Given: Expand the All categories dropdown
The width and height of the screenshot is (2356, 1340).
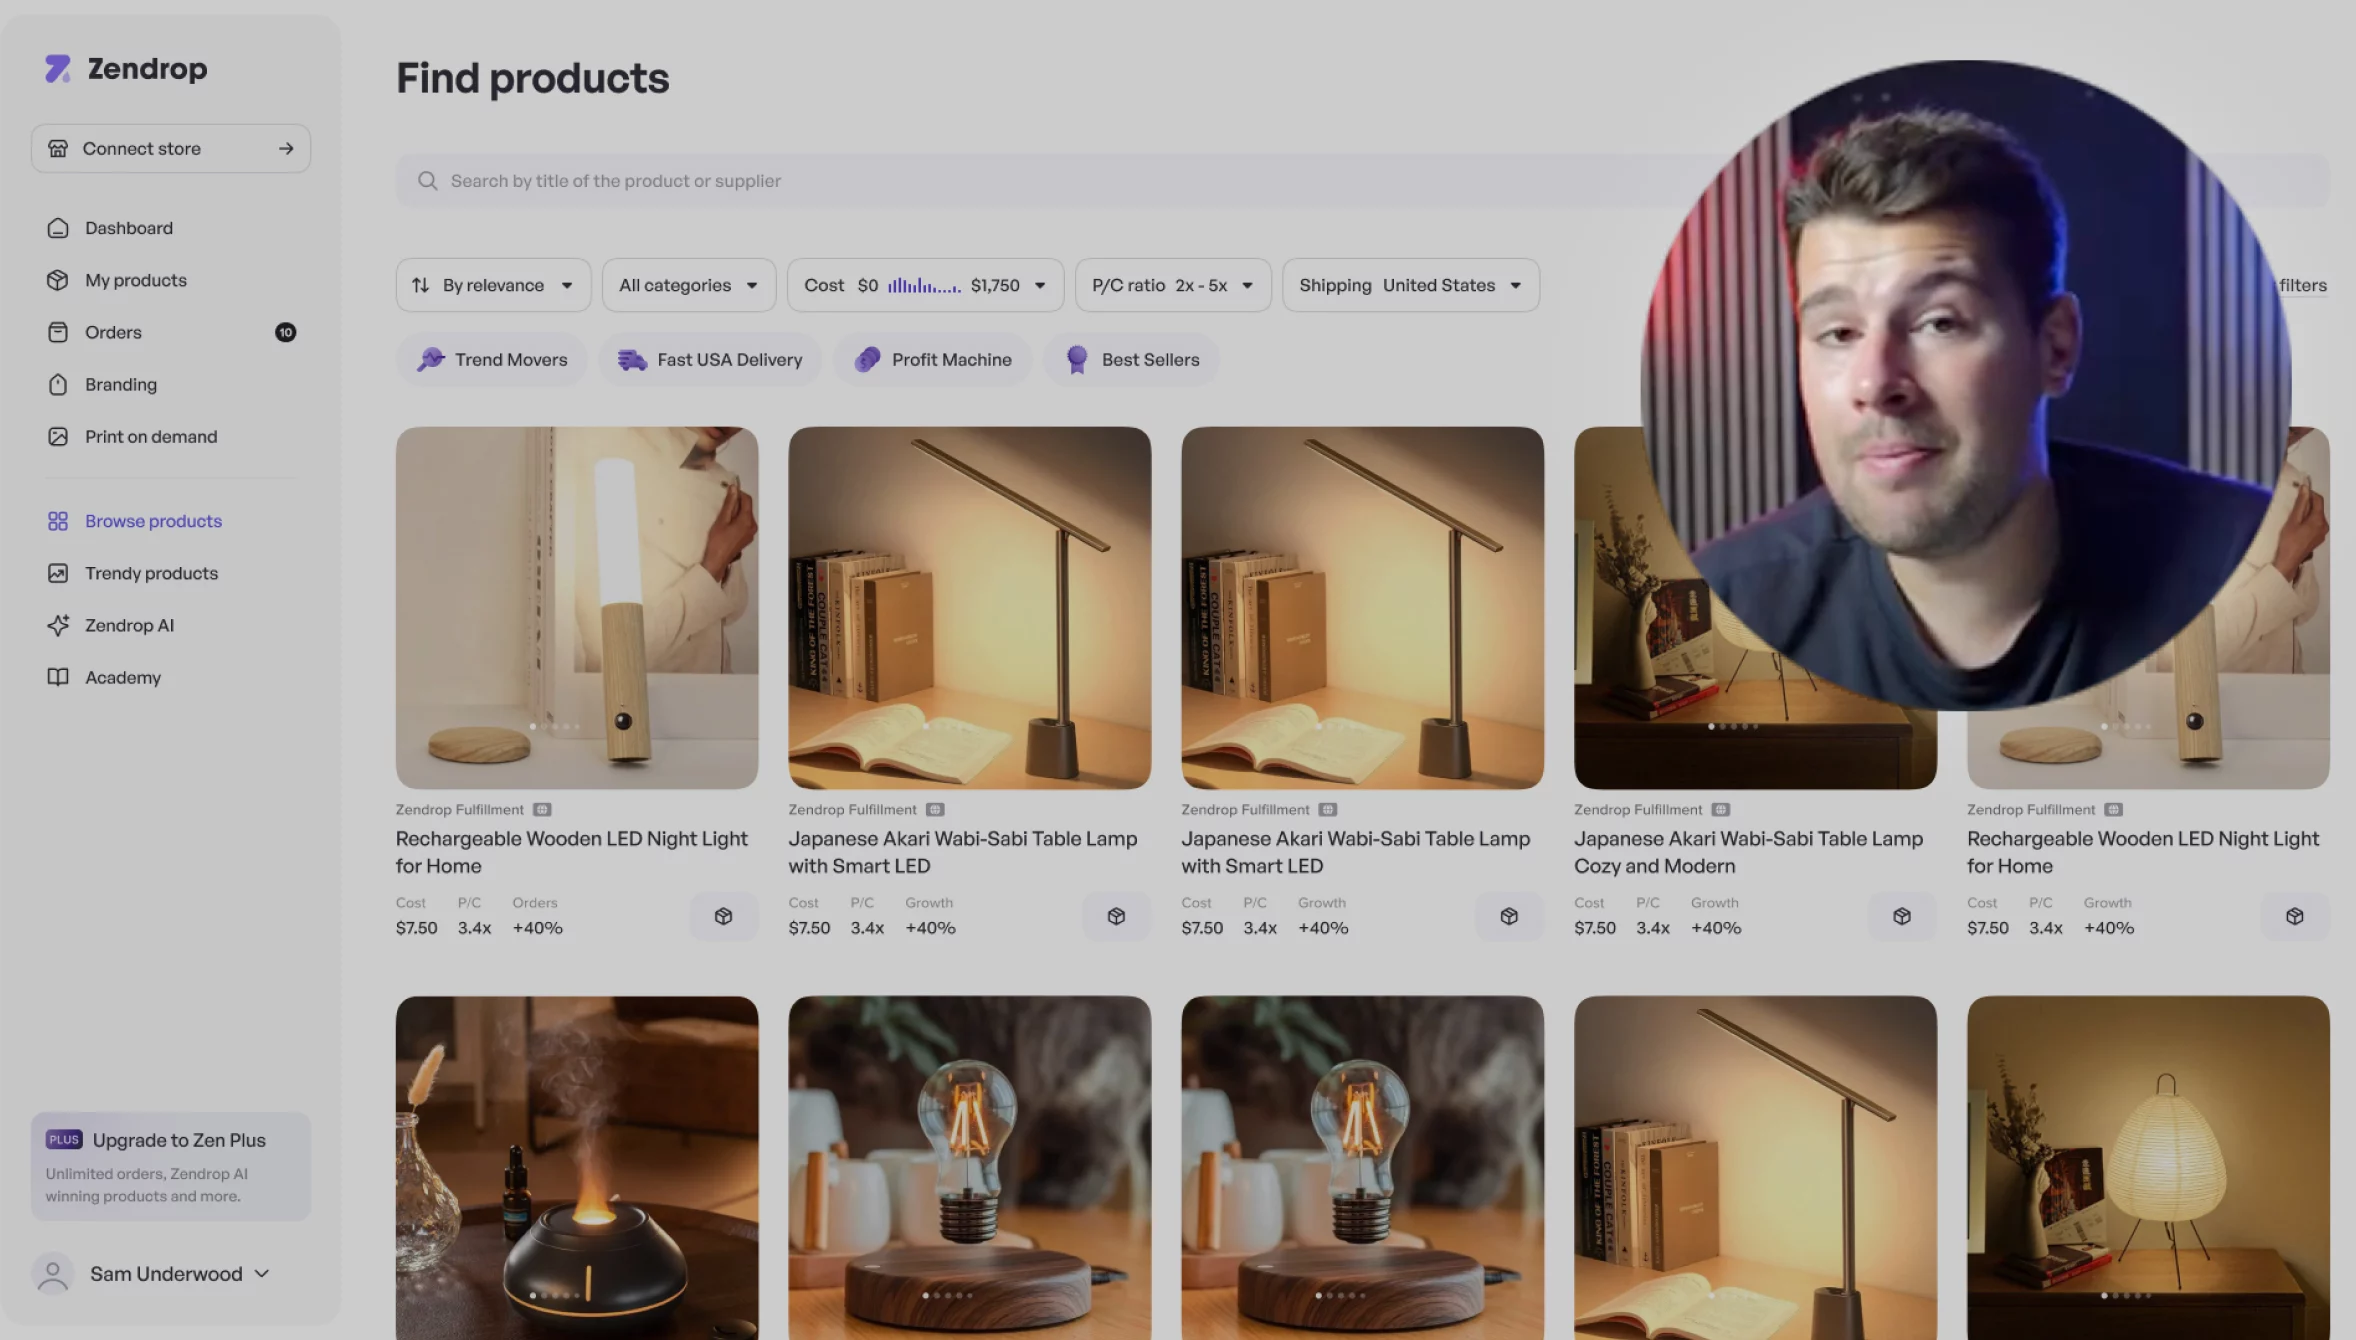Looking at the screenshot, I should pos(688,285).
